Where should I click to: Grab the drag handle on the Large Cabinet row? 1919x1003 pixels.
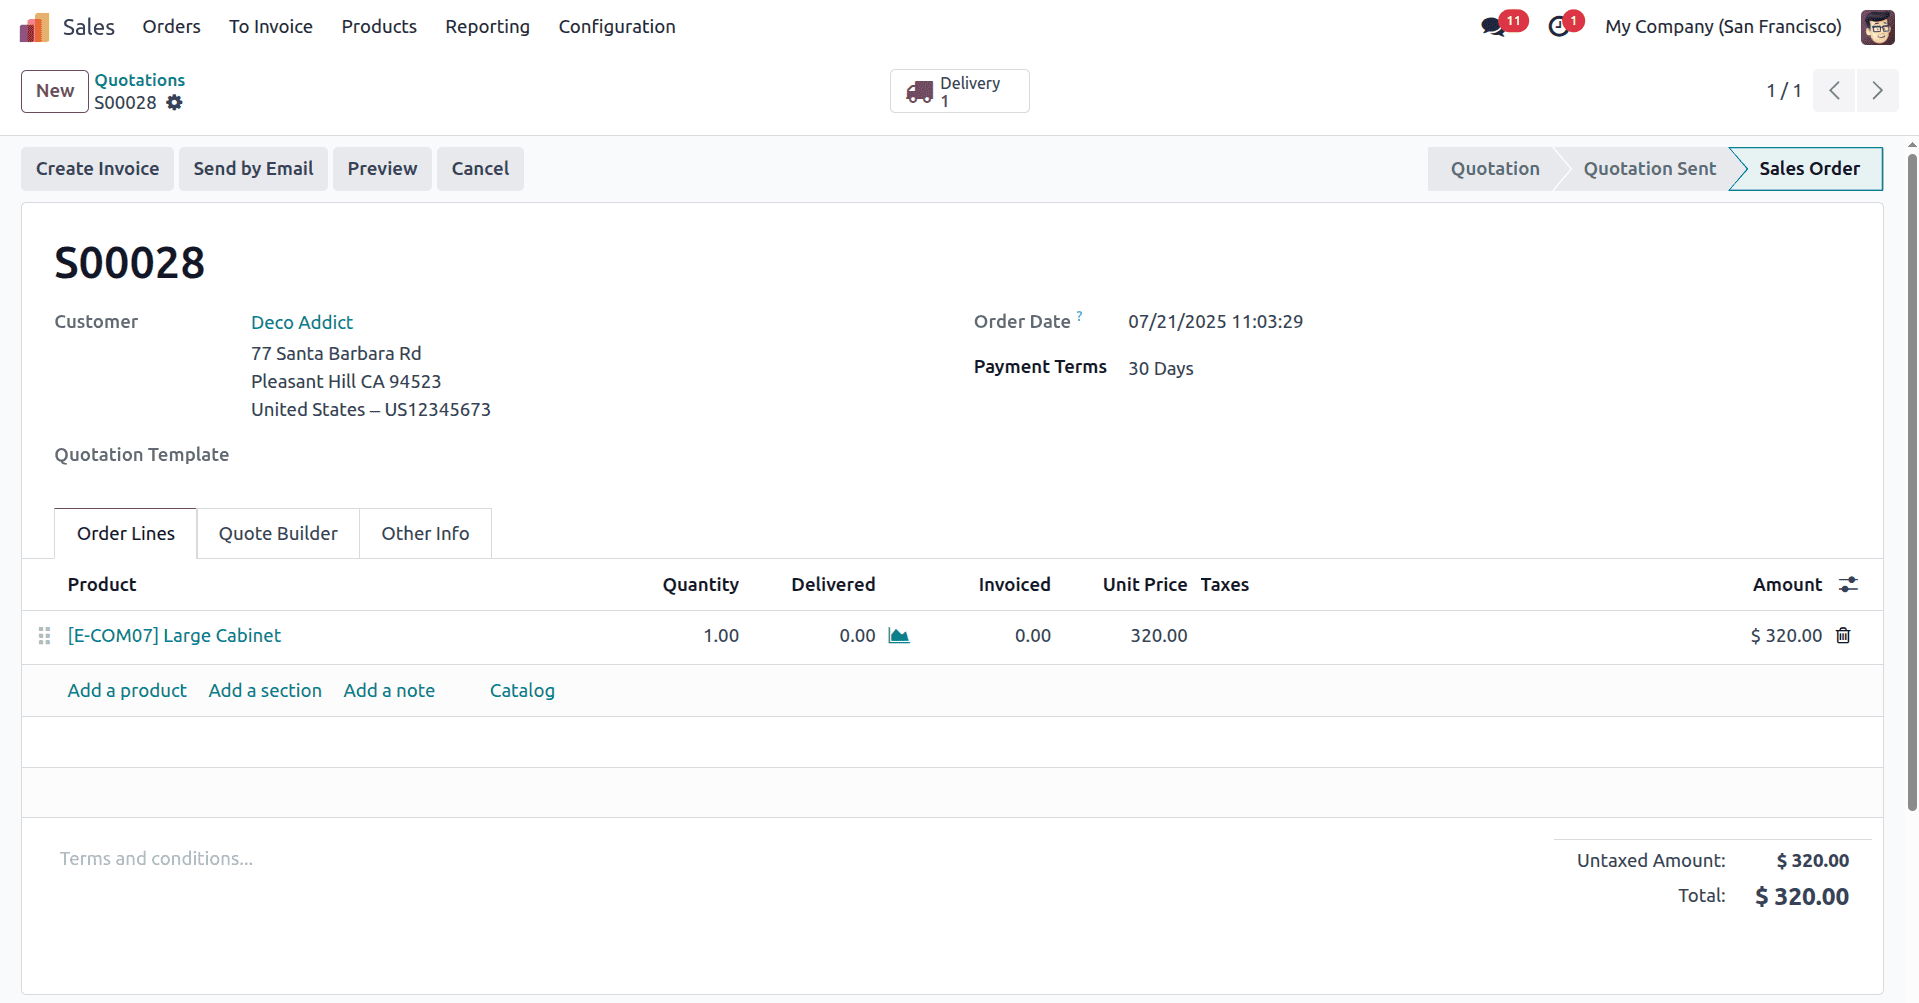point(44,635)
